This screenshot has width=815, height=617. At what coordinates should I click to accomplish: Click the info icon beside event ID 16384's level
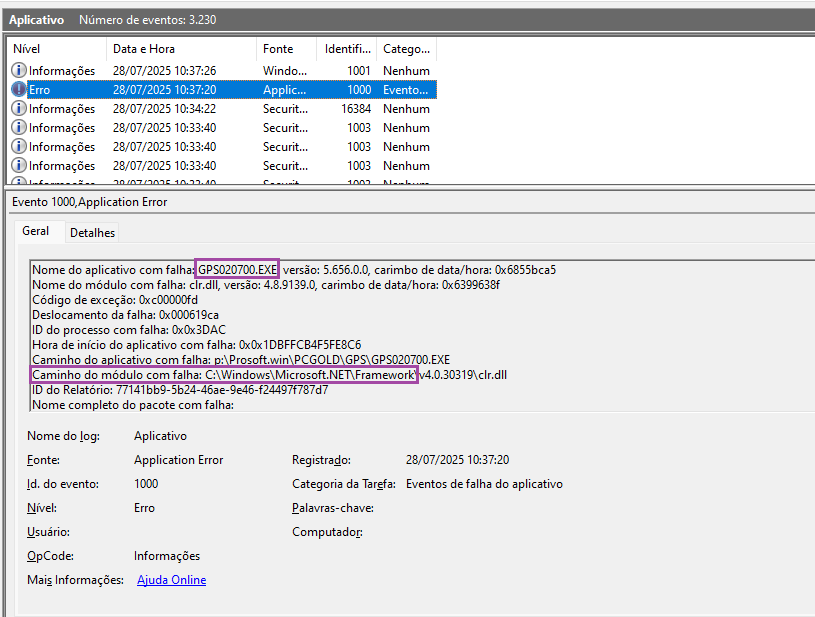pyautogui.click(x=19, y=109)
